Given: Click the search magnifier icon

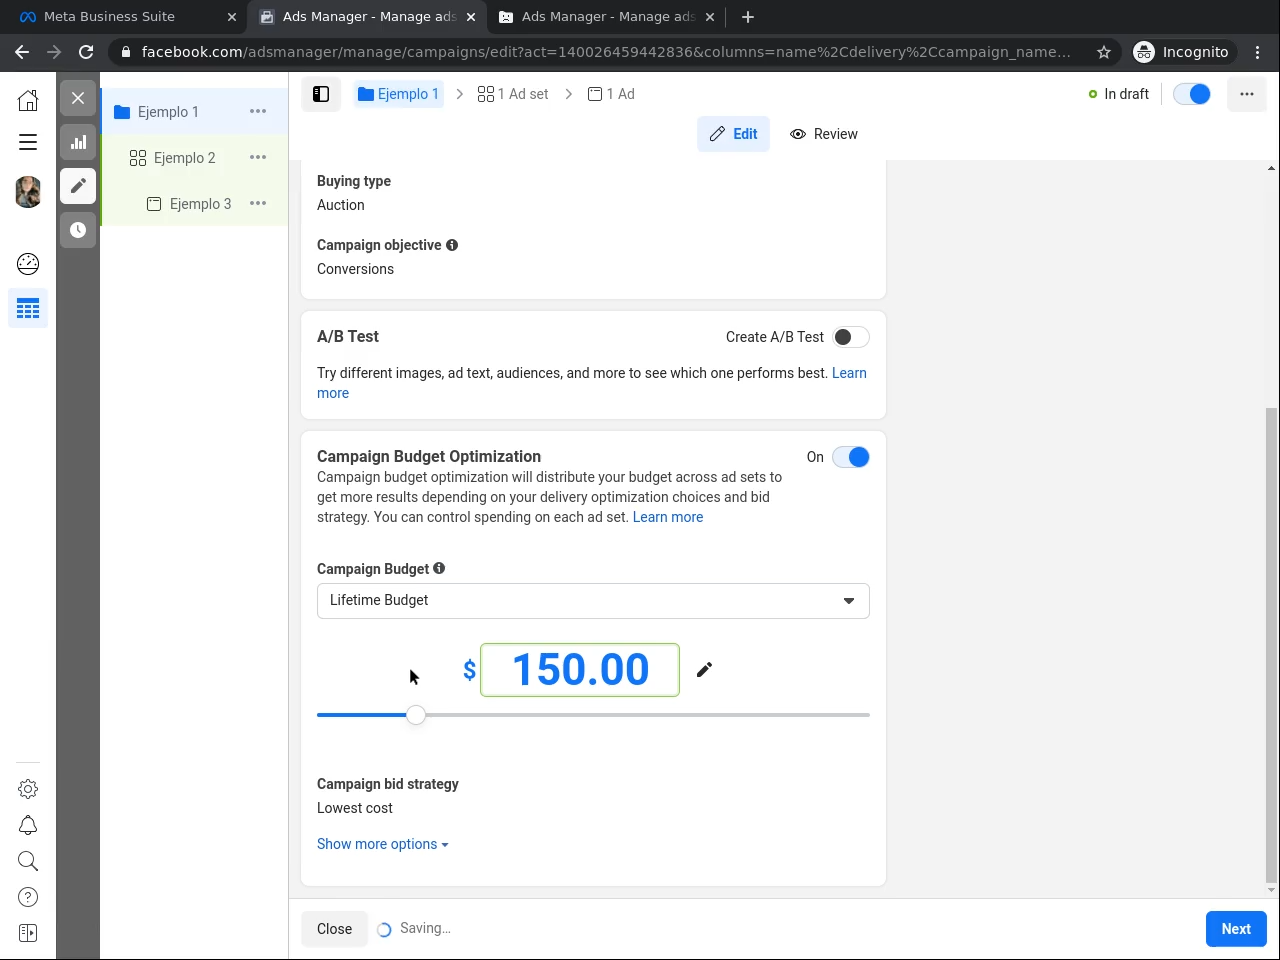Looking at the screenshot, I should [28, 861].
